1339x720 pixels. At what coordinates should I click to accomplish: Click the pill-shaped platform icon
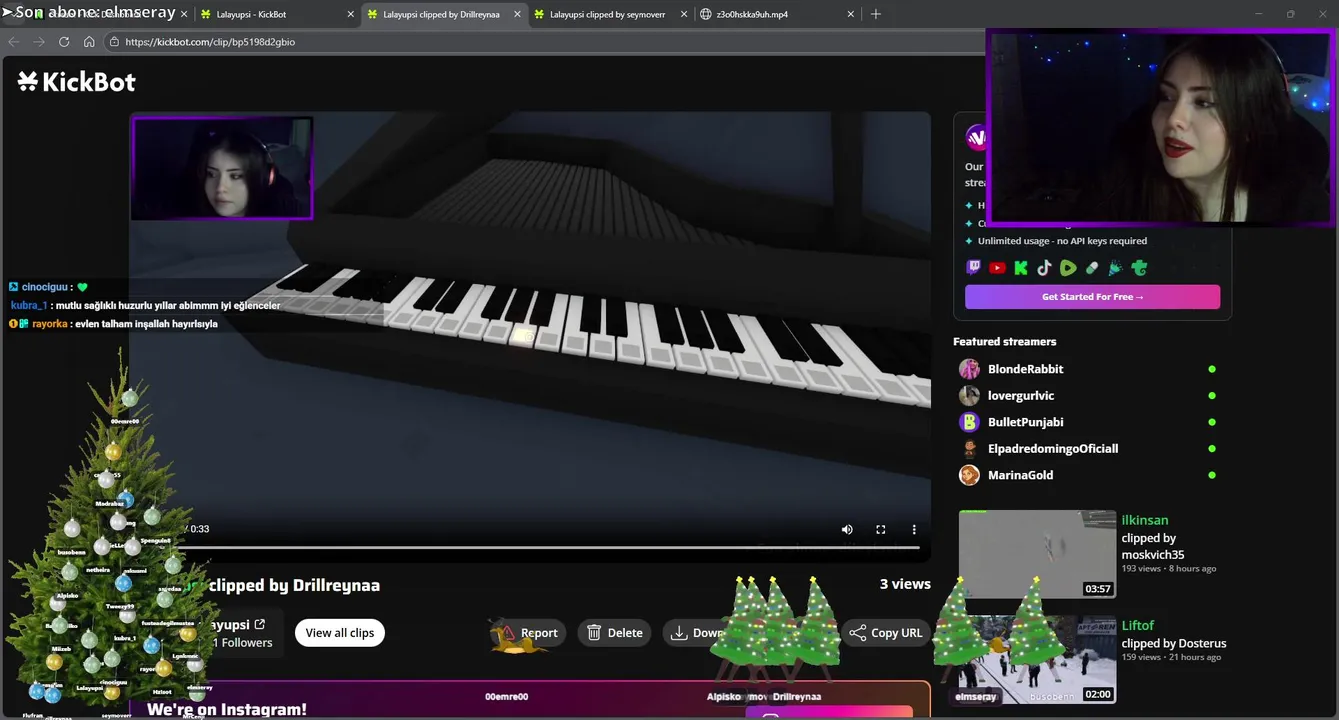pyautogui.click(x=1092, y=268)
